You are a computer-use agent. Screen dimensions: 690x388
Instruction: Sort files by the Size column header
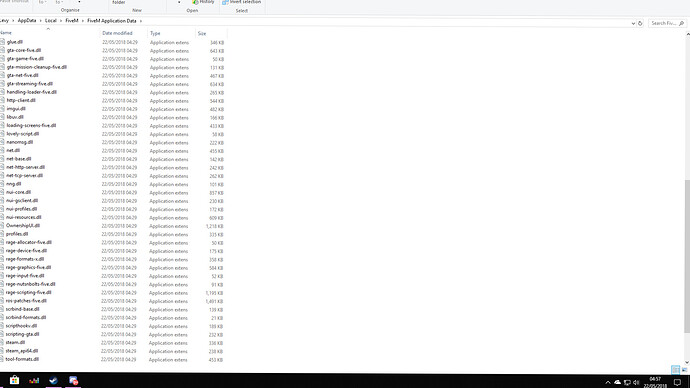[202, 33]
